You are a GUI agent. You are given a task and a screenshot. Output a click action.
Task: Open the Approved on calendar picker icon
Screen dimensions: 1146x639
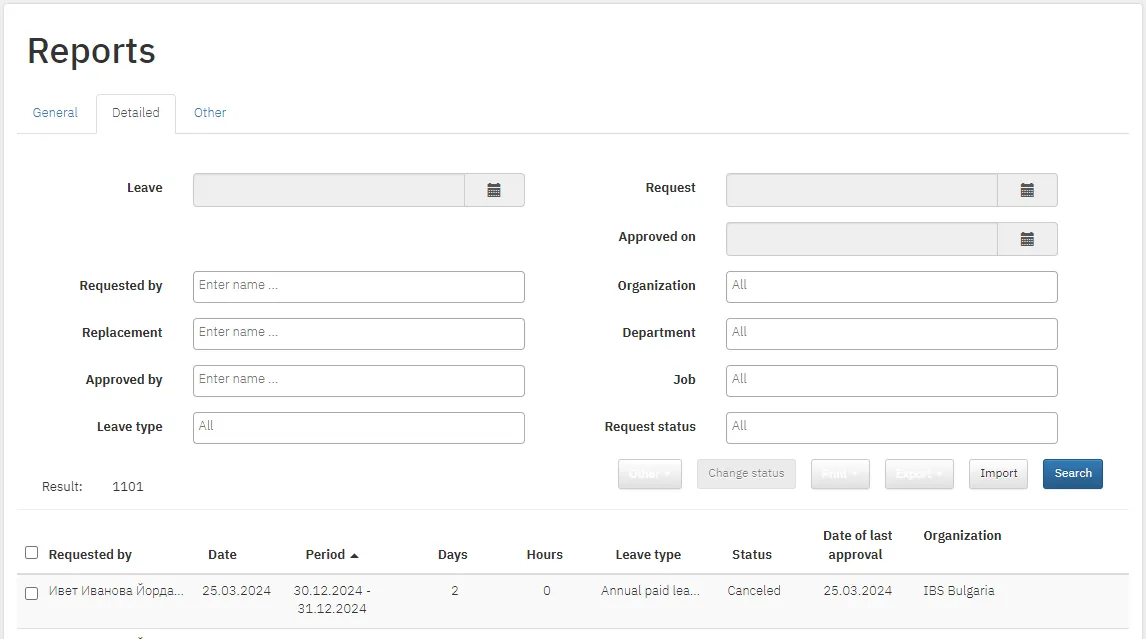click(1027, 239)
